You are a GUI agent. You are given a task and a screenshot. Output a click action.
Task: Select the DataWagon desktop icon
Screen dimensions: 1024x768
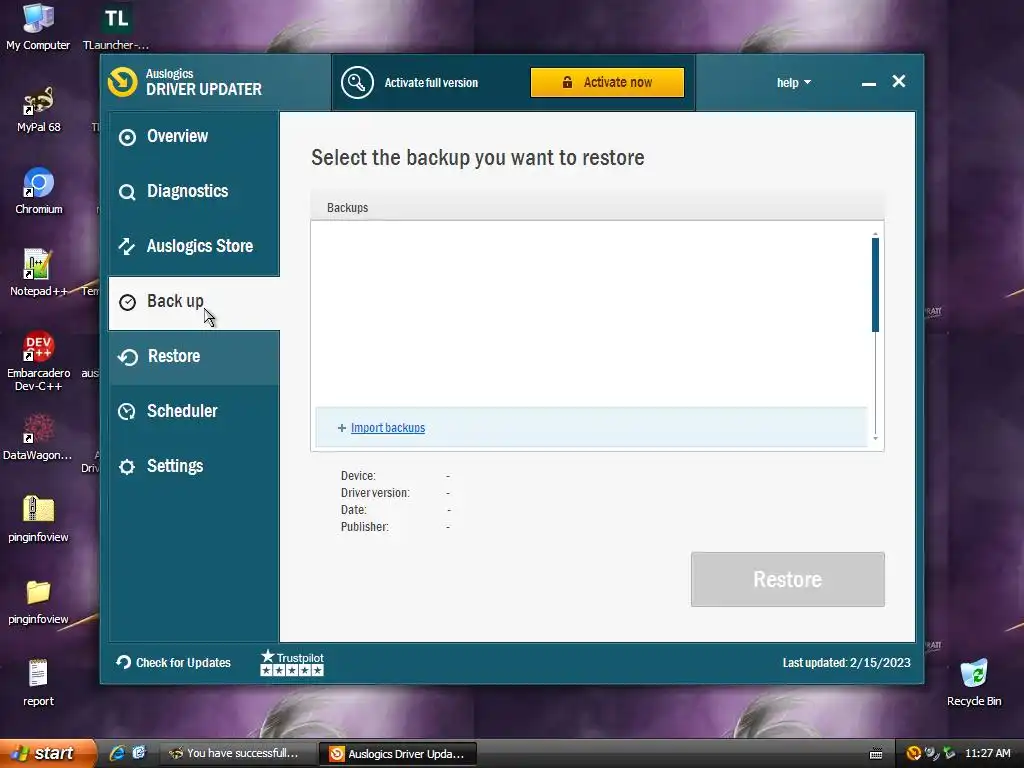click(38, 437)
